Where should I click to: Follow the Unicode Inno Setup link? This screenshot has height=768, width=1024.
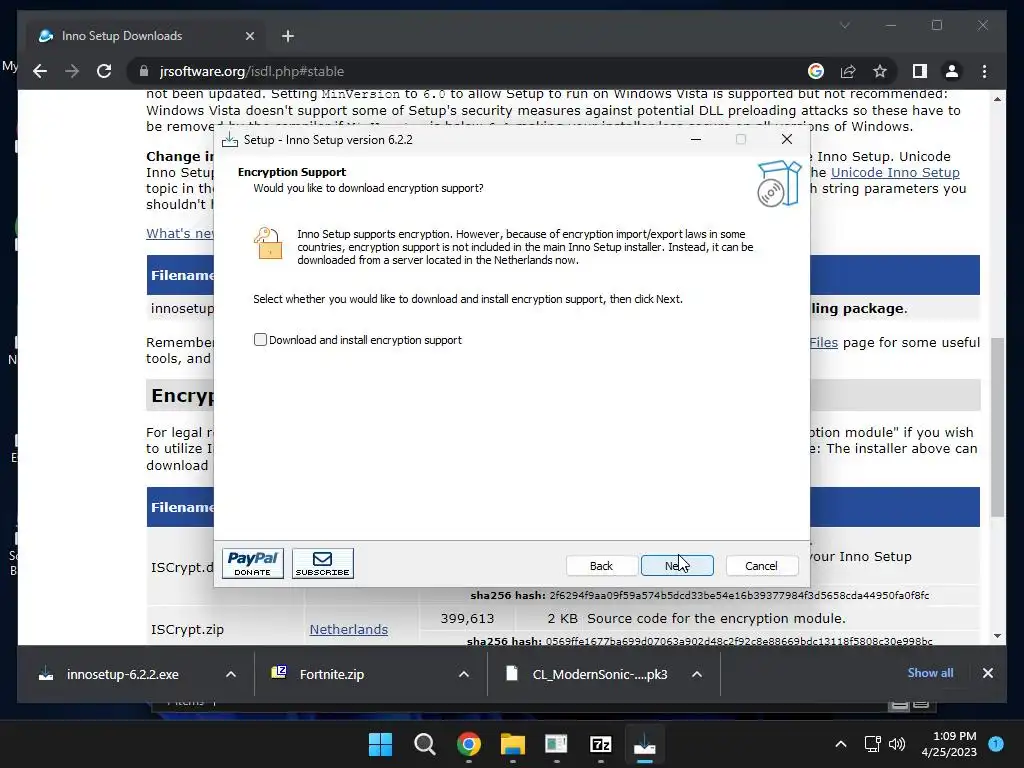(x=895, y=172)
